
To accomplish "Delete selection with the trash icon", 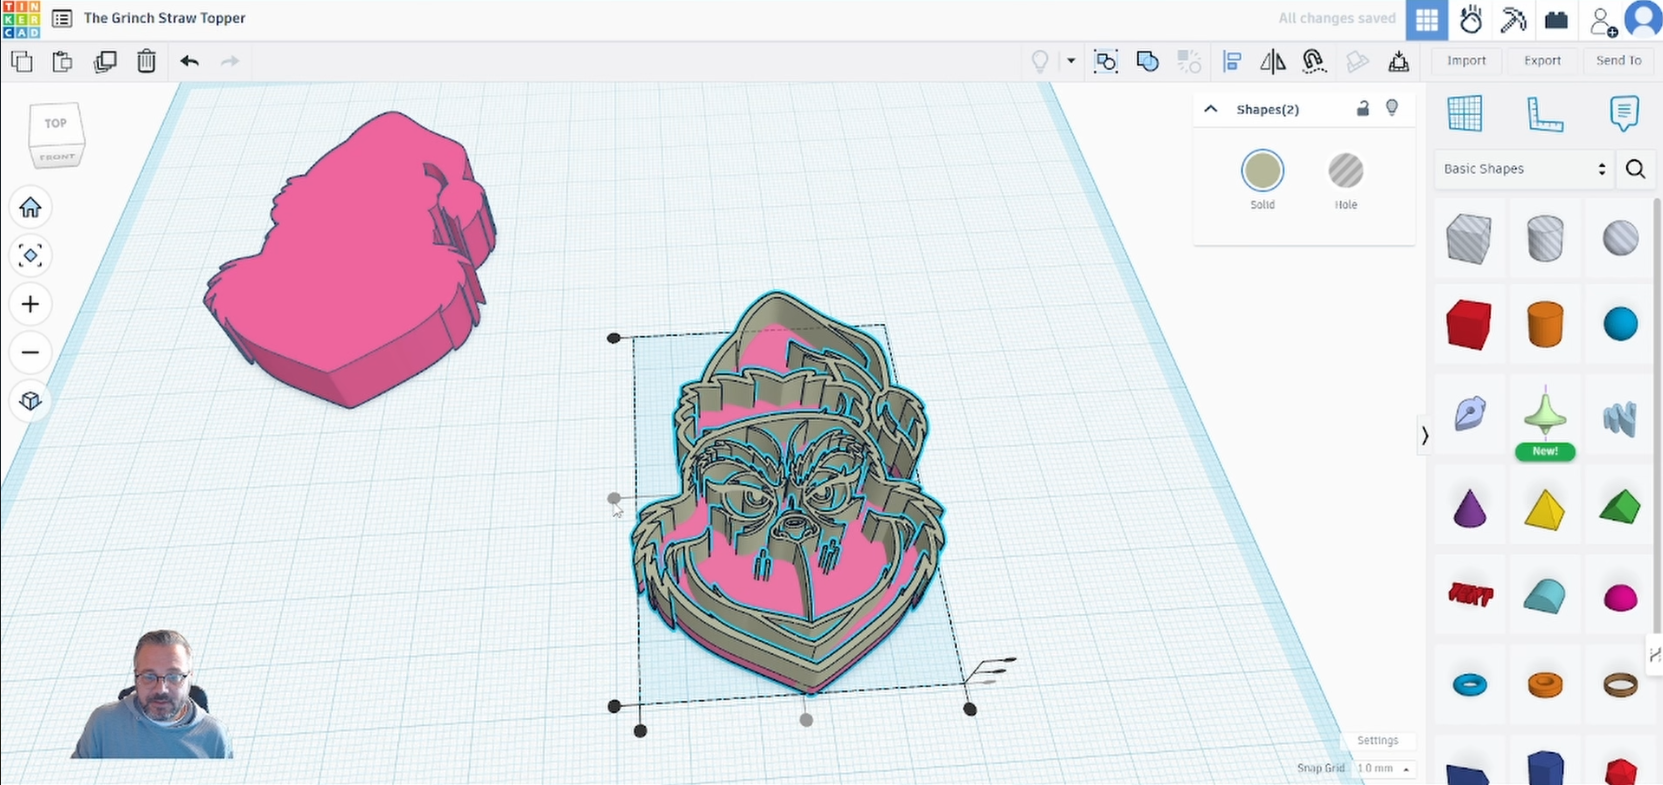I will (x=146, y=62).
